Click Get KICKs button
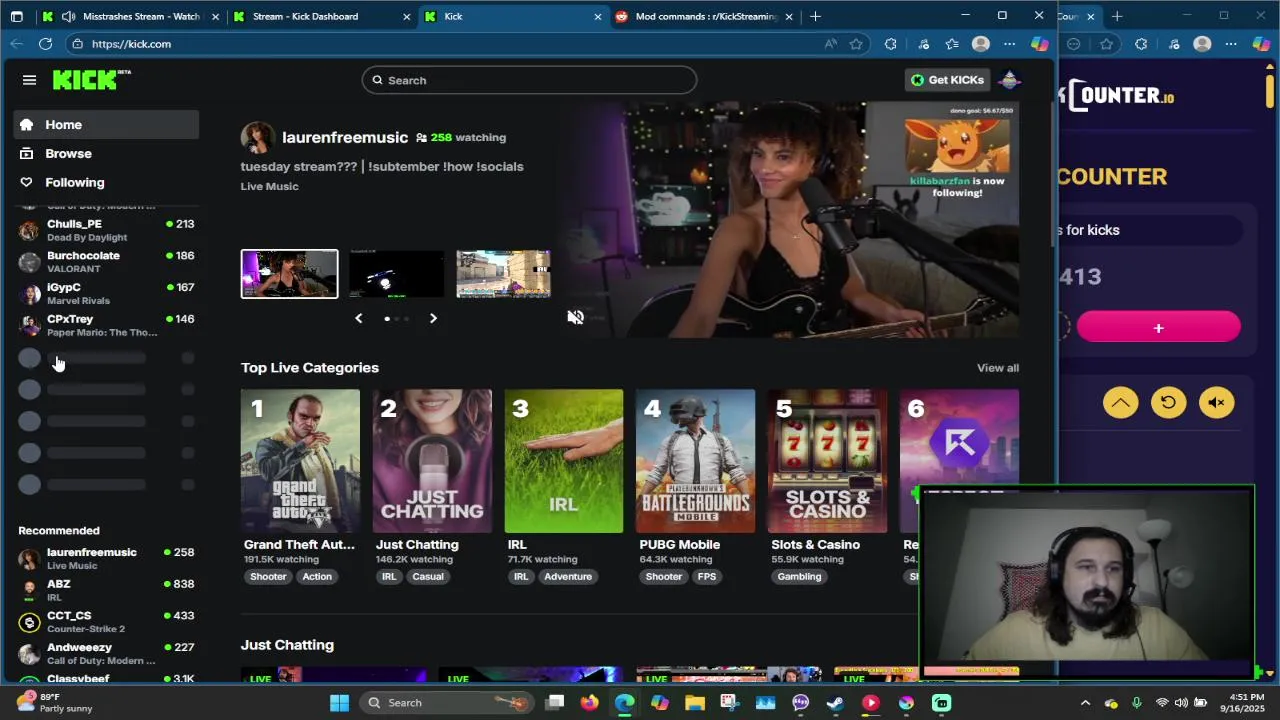Screen dimensions: 1280x720 pyautogui.click(x=947, y=80)
